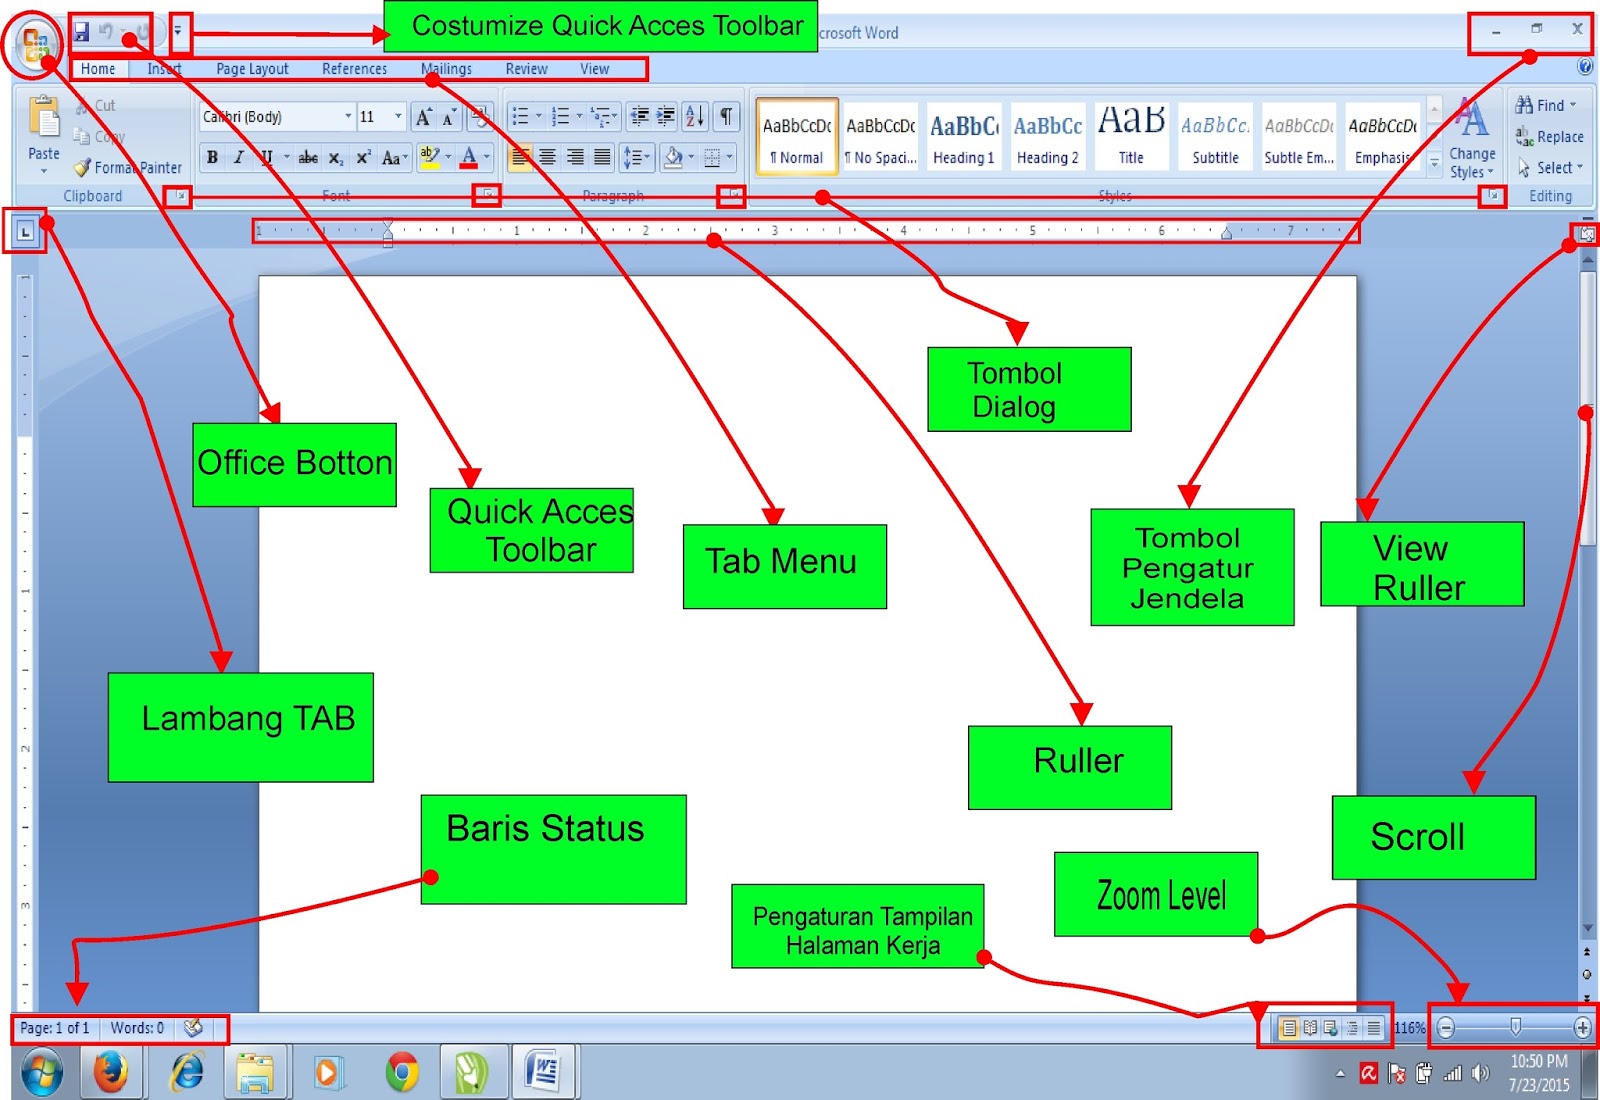Apply text highlight color
The width and height of the screenshot is (1600, 1100).
pos(428,157)
